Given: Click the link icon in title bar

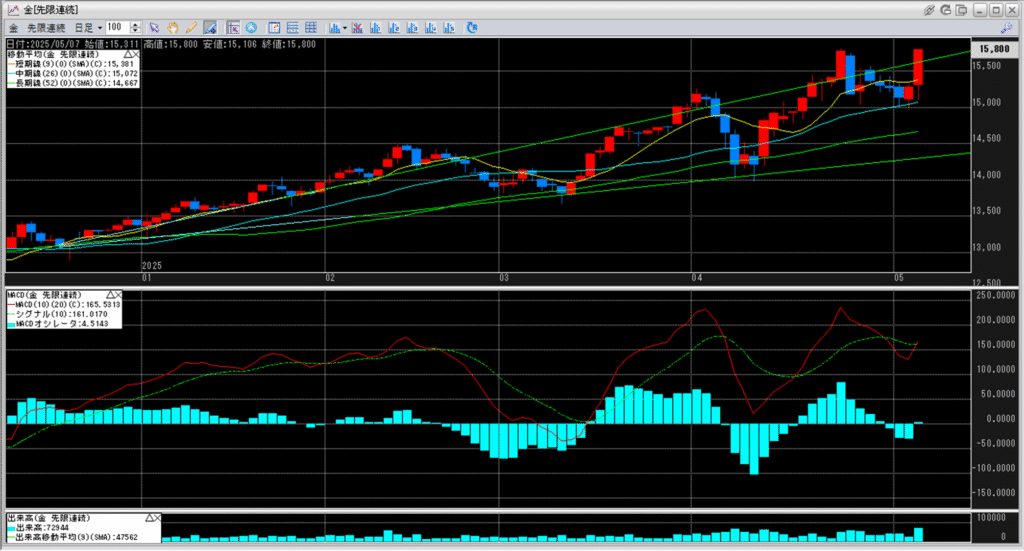Looking at the screenshot, I should 929,9.
